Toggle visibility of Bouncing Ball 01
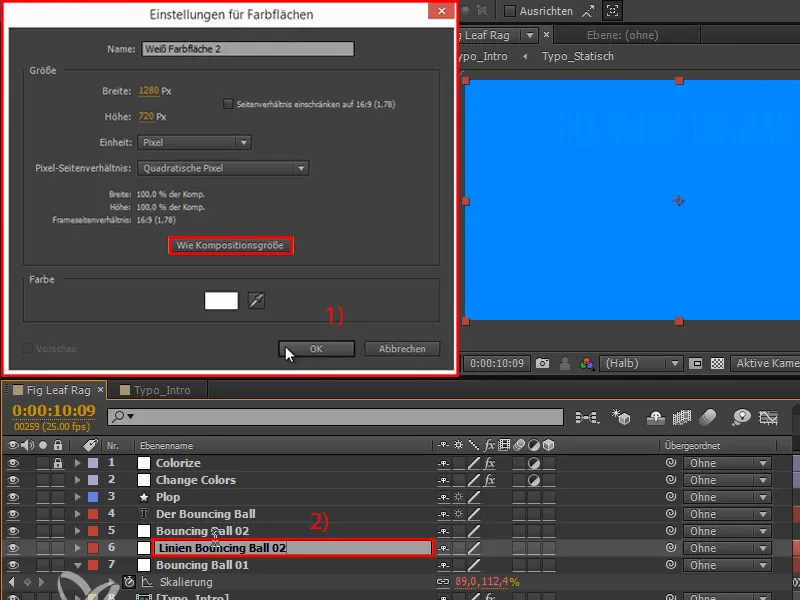 (13, 565)
